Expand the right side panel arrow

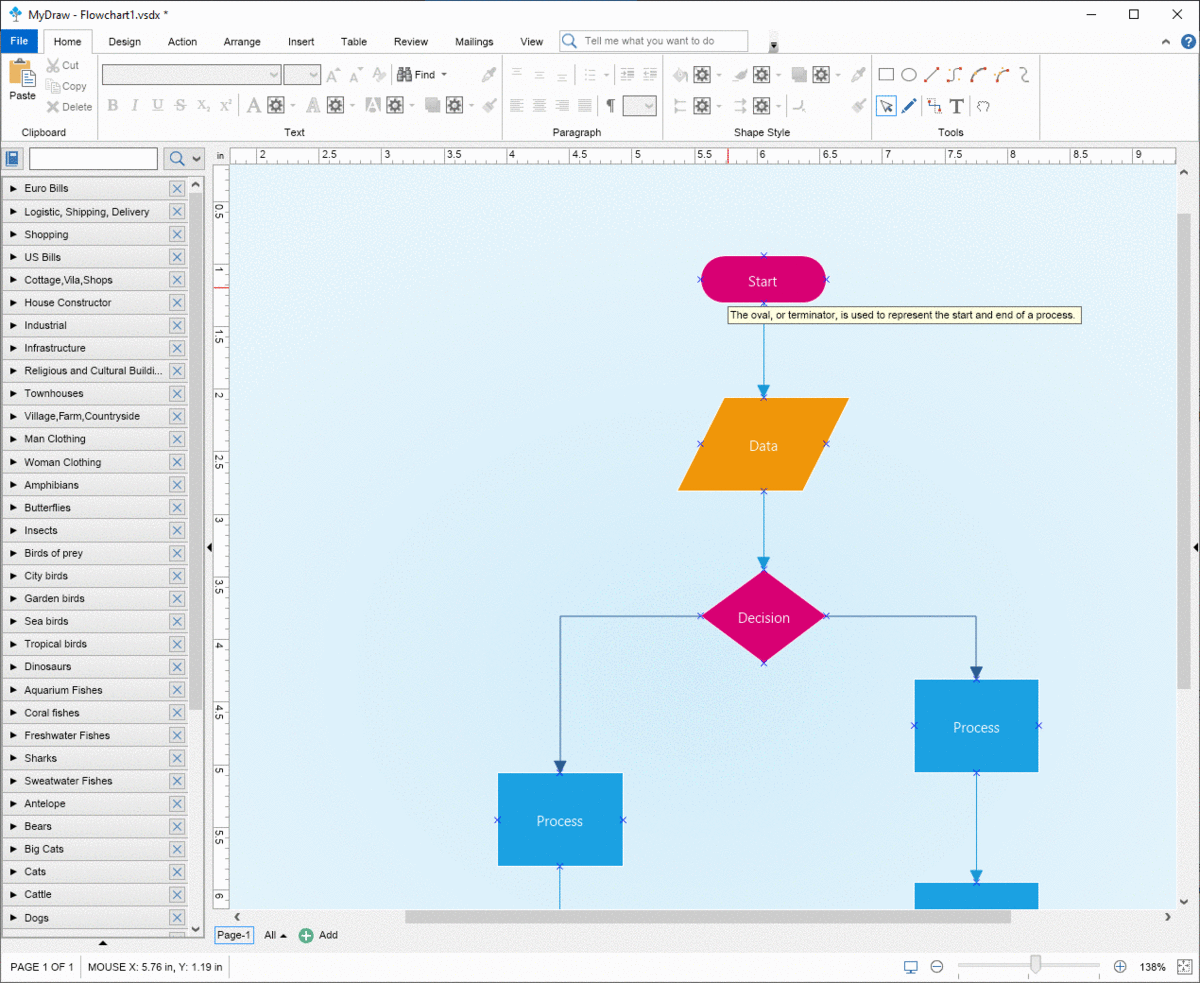point(1196,547)
